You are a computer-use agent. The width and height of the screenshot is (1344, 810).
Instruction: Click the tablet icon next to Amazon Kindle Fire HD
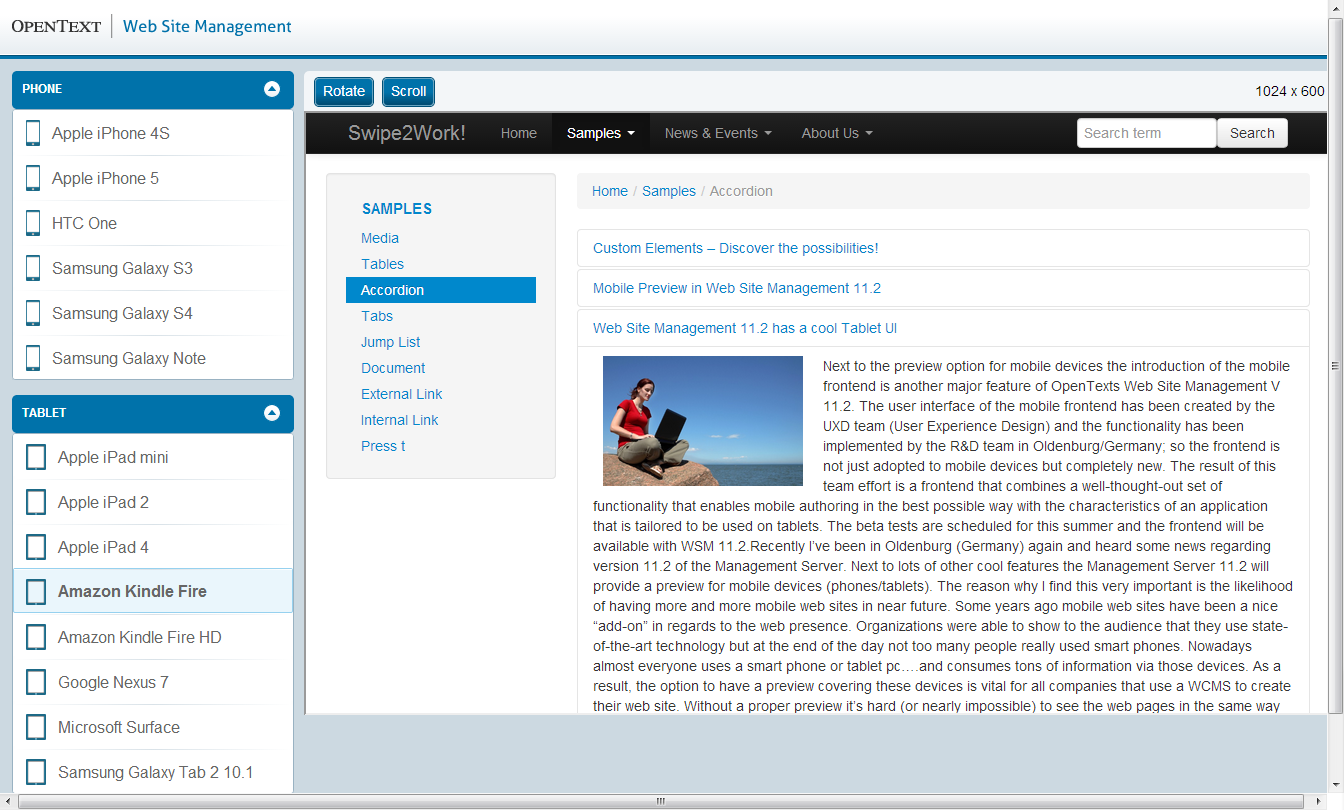click(36, 637)
